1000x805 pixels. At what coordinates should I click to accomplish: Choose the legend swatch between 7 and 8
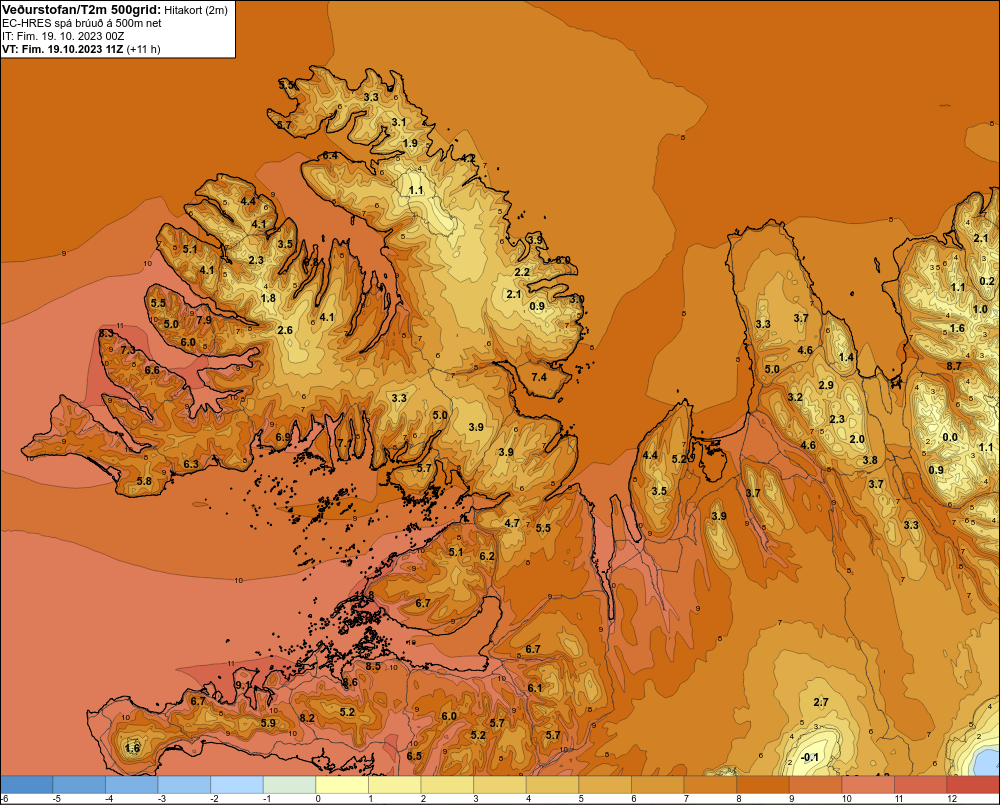(x=710, y=785)
